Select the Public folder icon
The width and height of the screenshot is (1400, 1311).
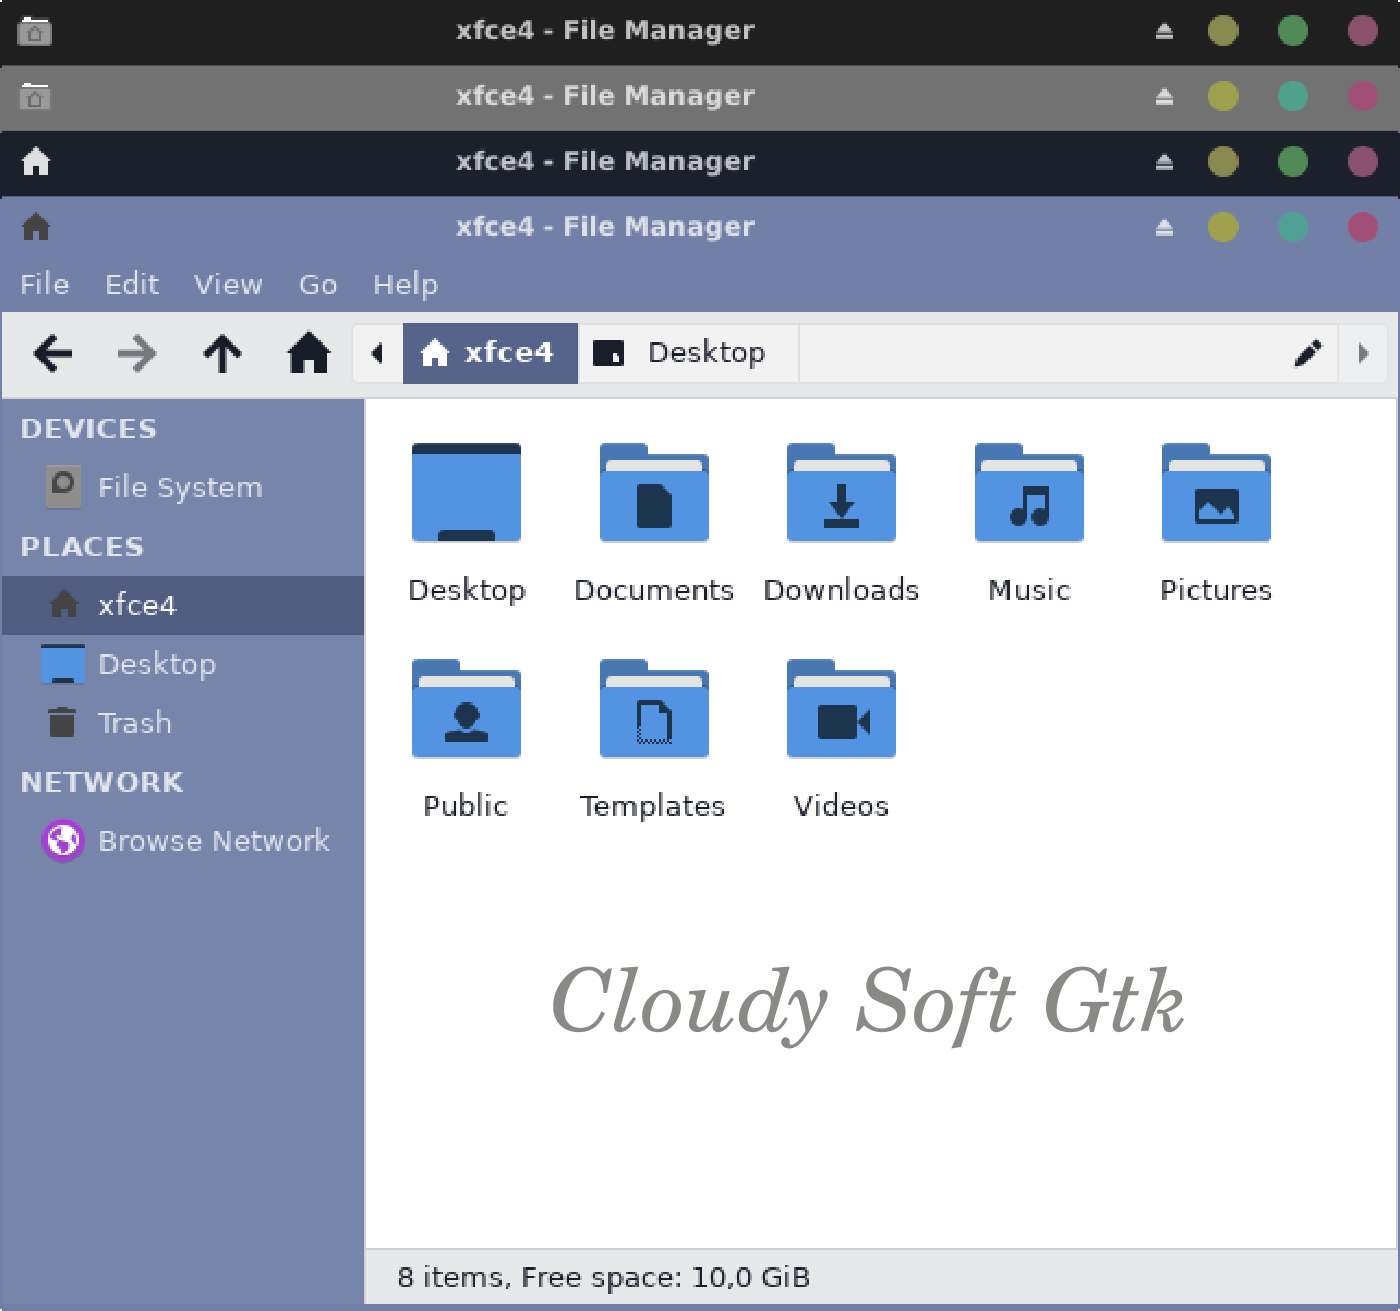click(466, 708)
